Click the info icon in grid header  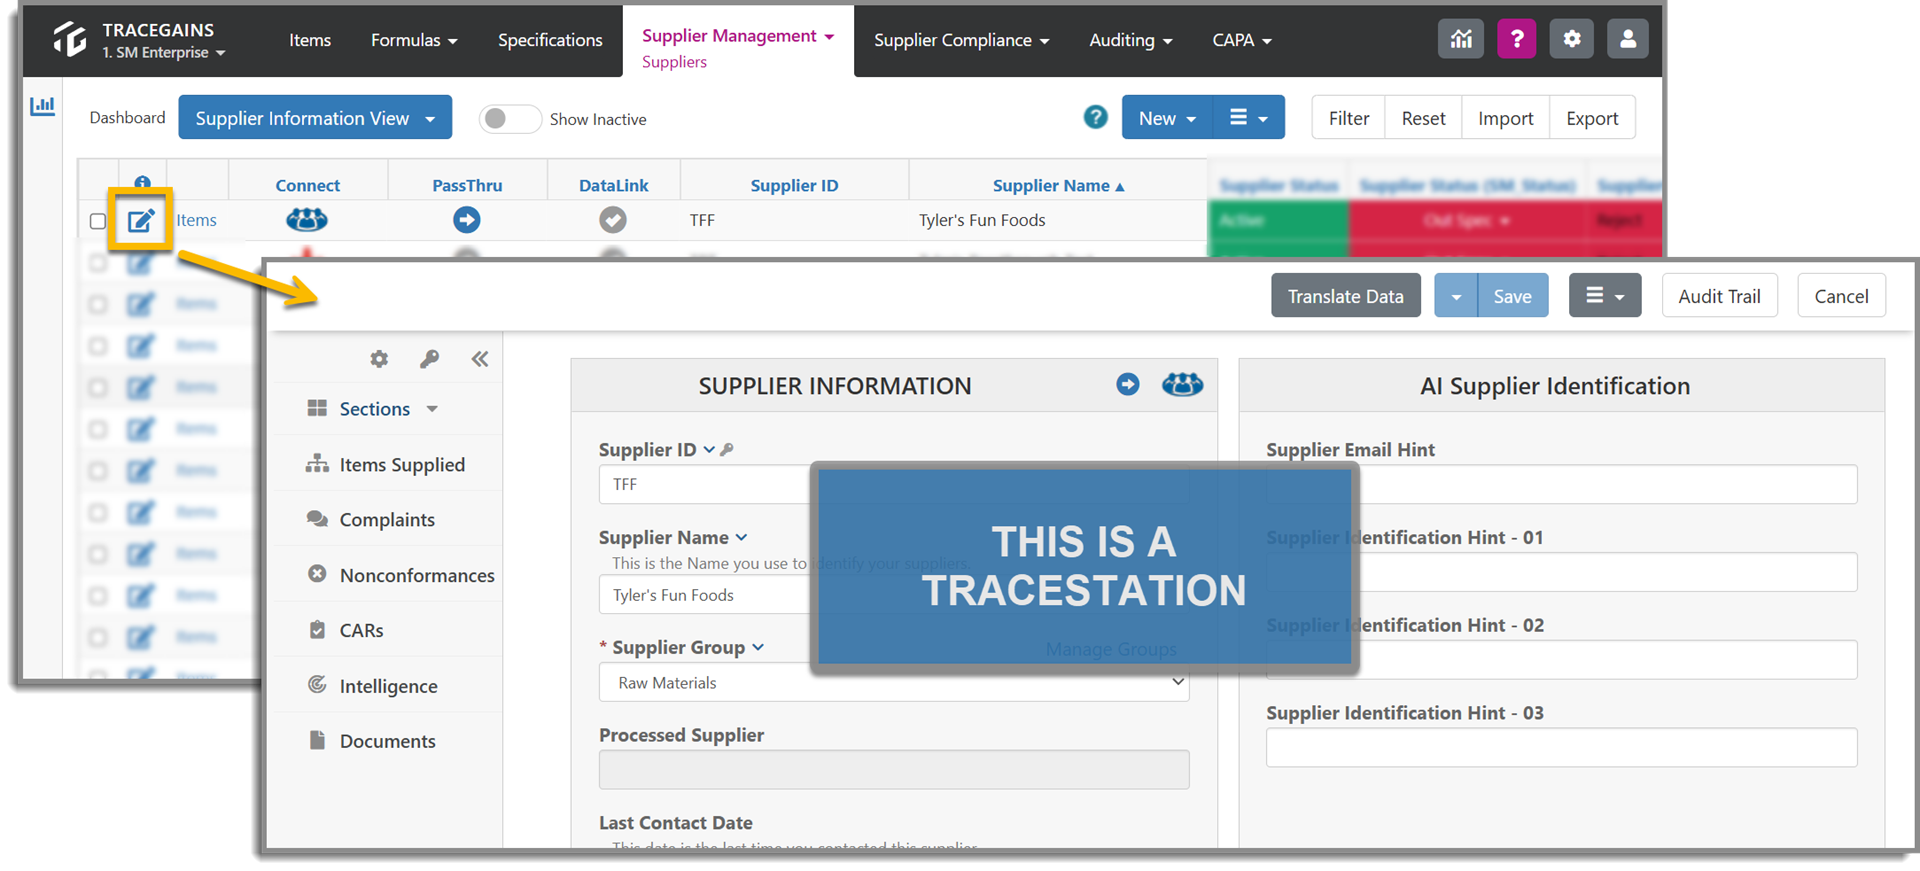(x=142, y=182)
